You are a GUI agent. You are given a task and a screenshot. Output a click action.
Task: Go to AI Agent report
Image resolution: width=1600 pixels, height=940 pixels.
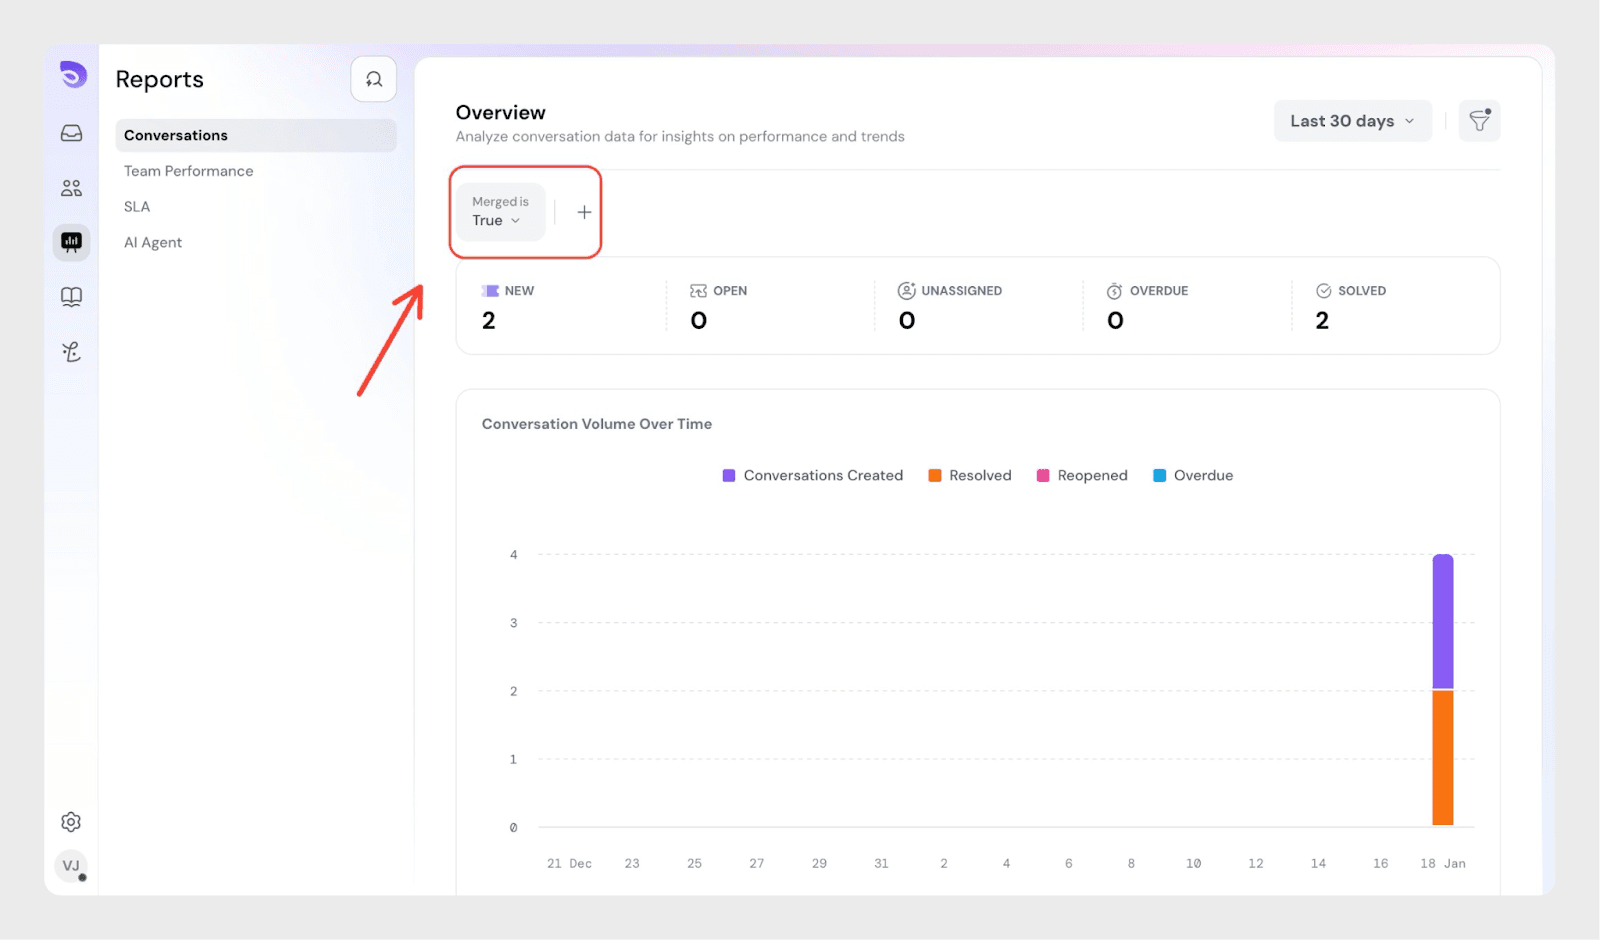pyautogui.click(x=153, y=243)
